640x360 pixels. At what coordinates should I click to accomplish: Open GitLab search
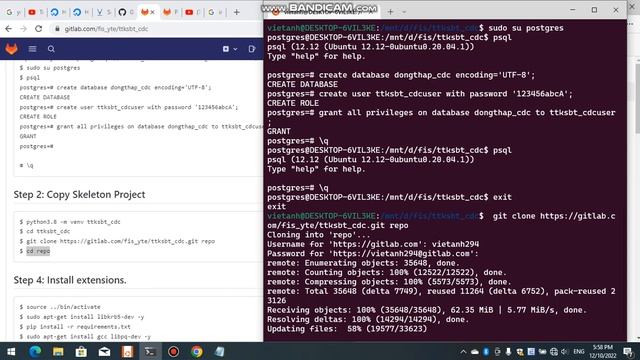click(x=51, y=49)
